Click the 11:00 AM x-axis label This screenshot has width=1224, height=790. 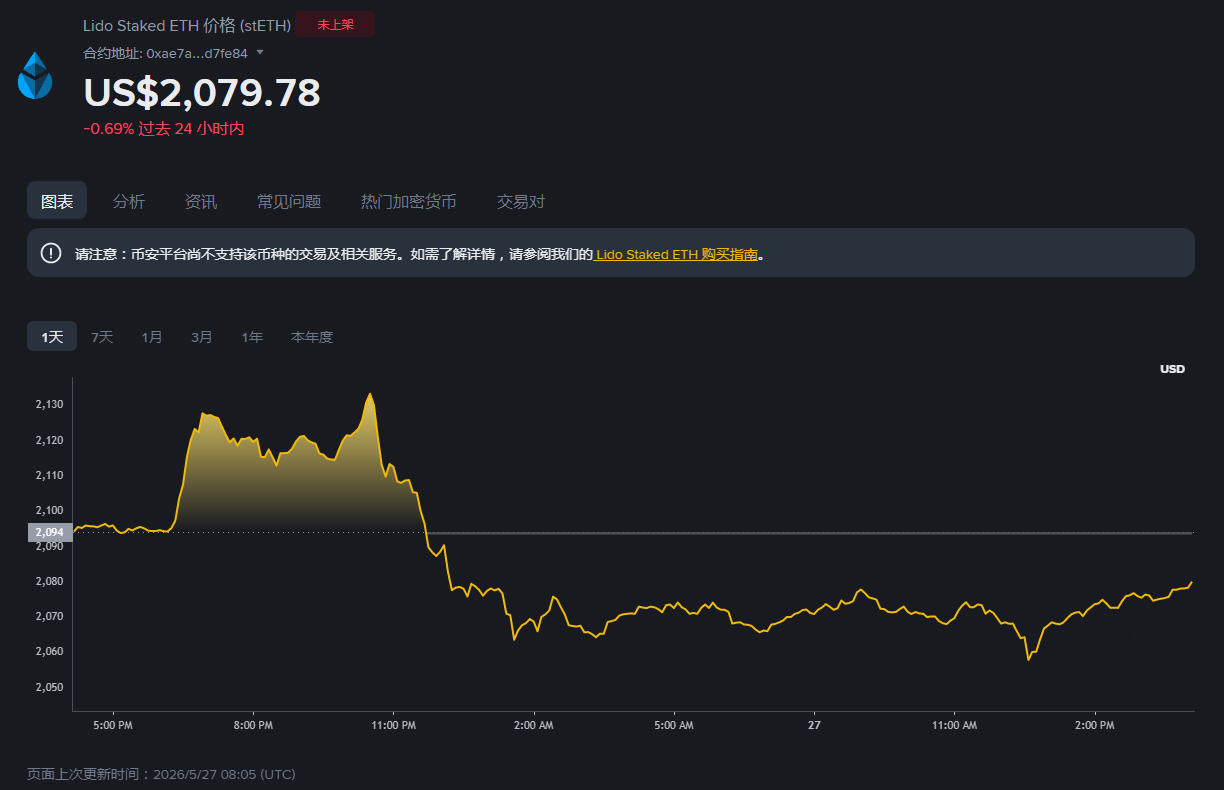[x=954, y=725]
